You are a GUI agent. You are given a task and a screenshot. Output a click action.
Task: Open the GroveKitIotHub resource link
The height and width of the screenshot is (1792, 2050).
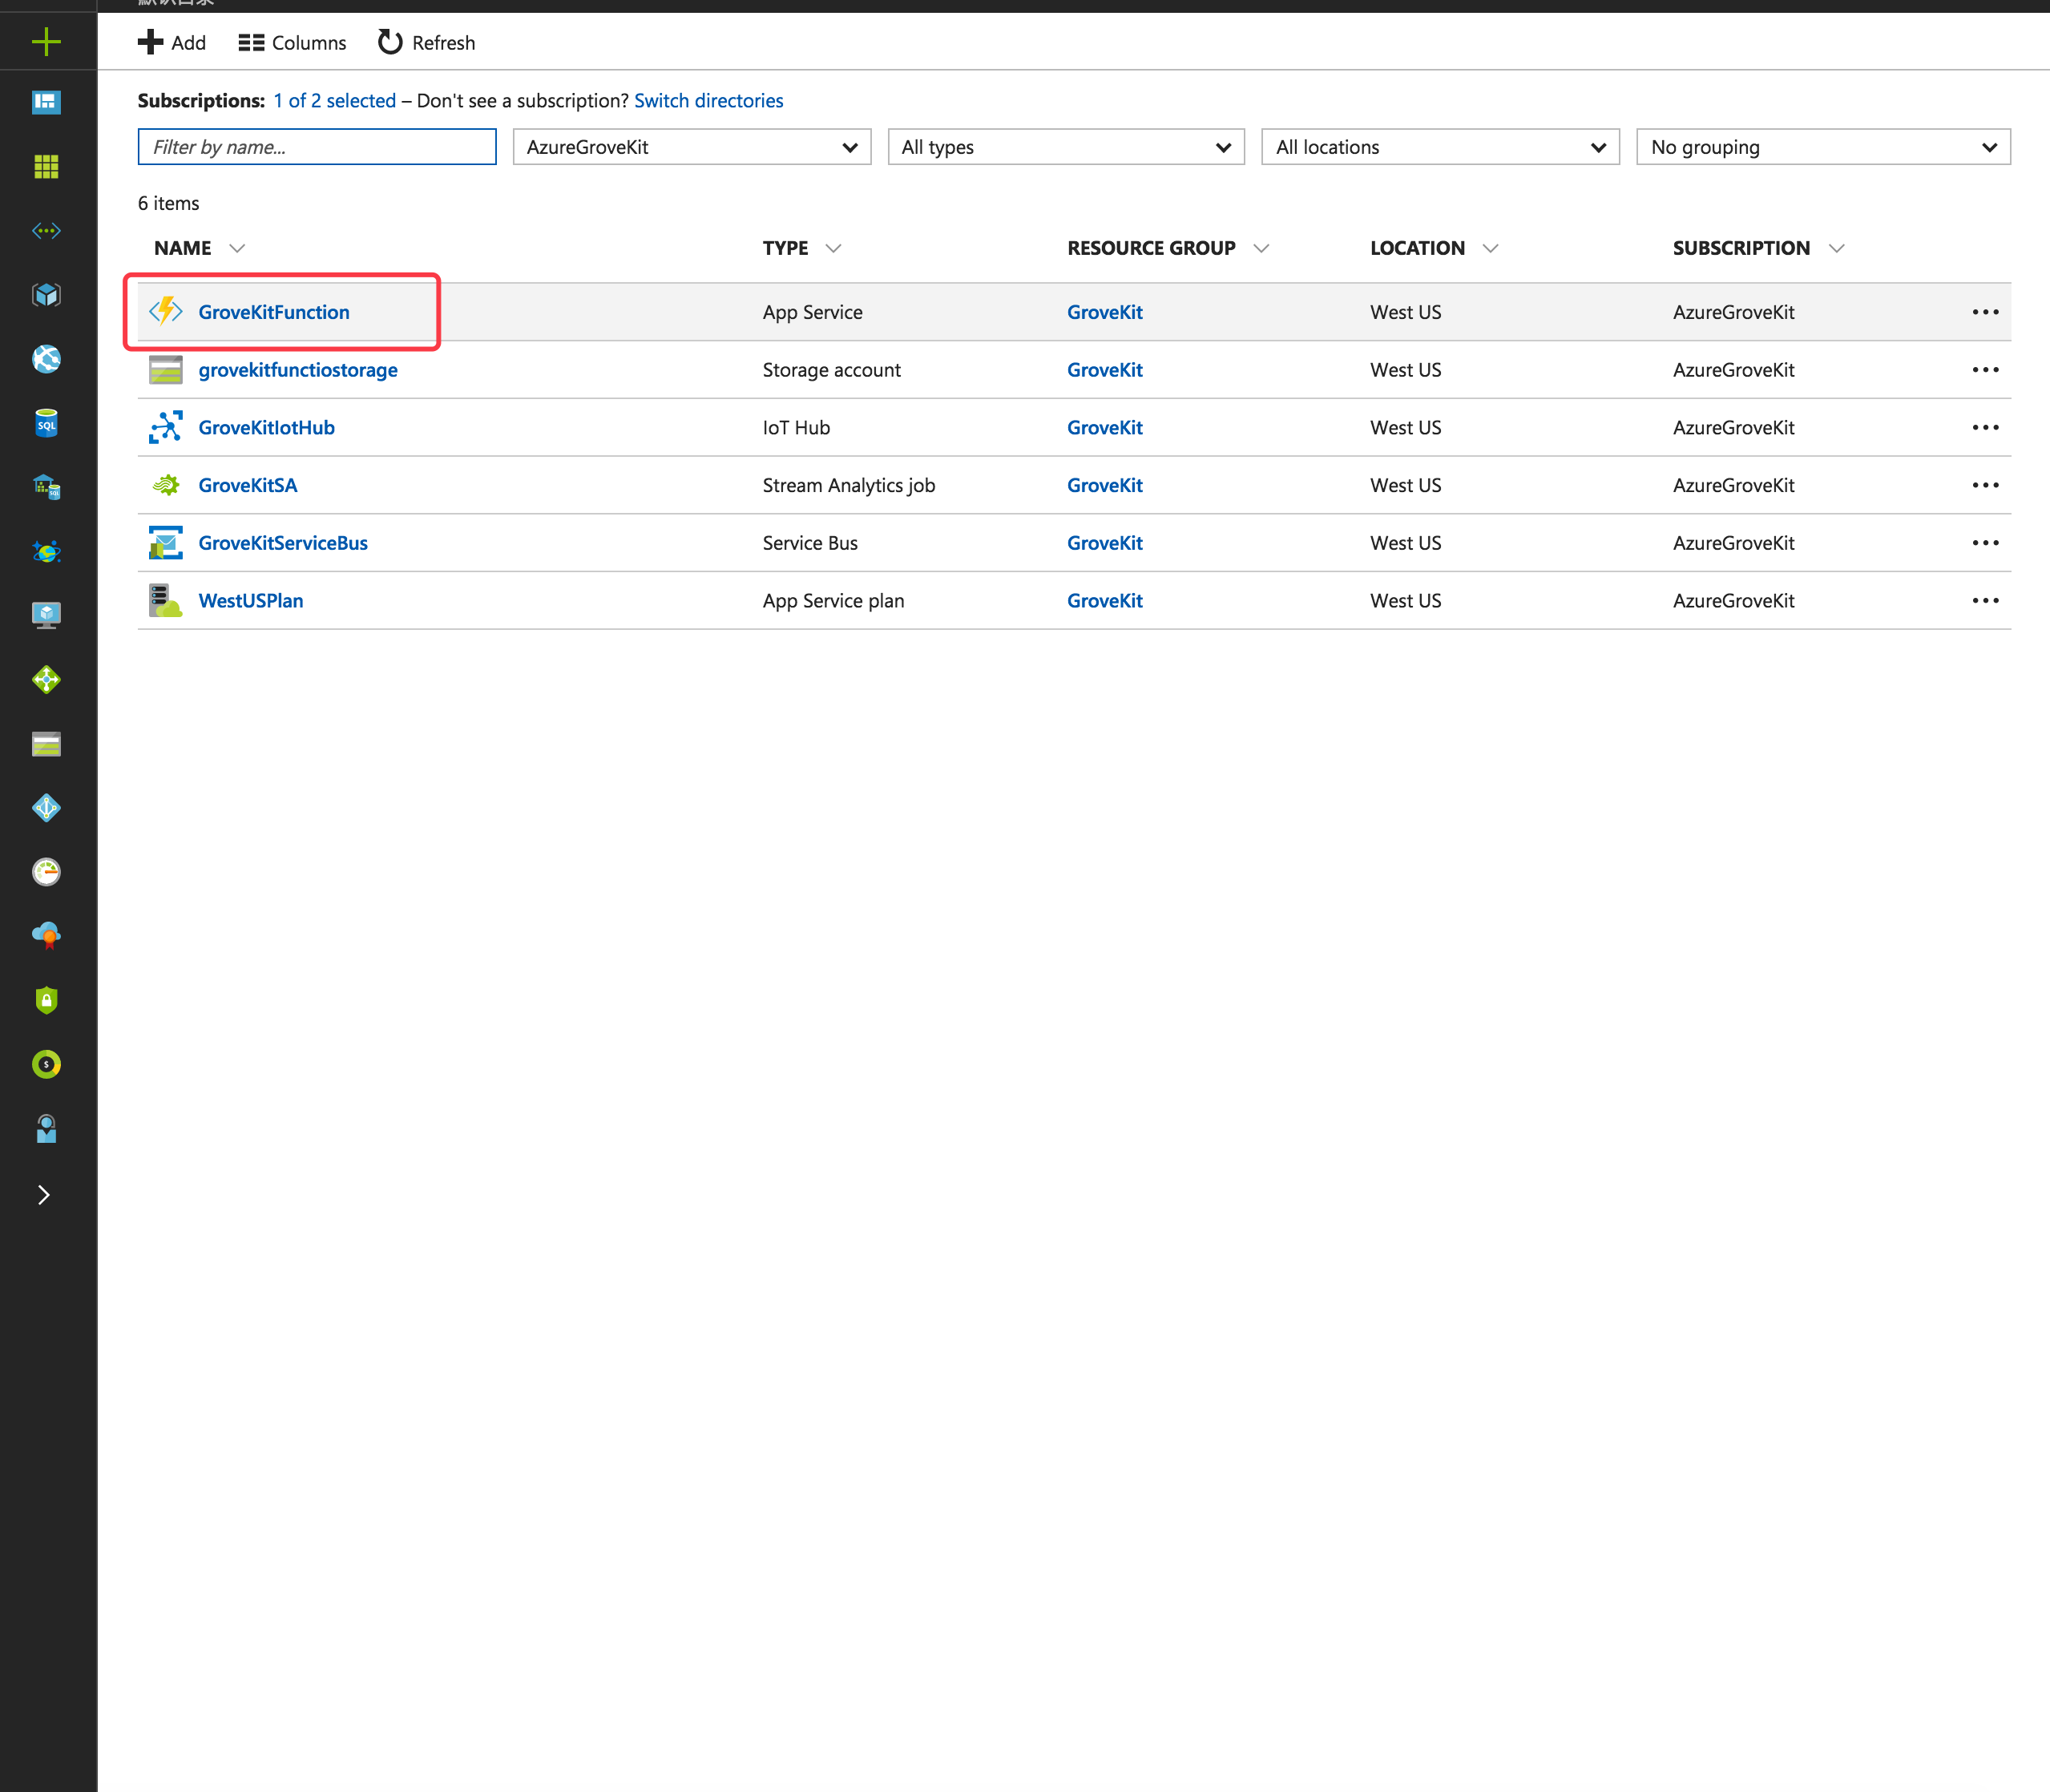(266, 428)
